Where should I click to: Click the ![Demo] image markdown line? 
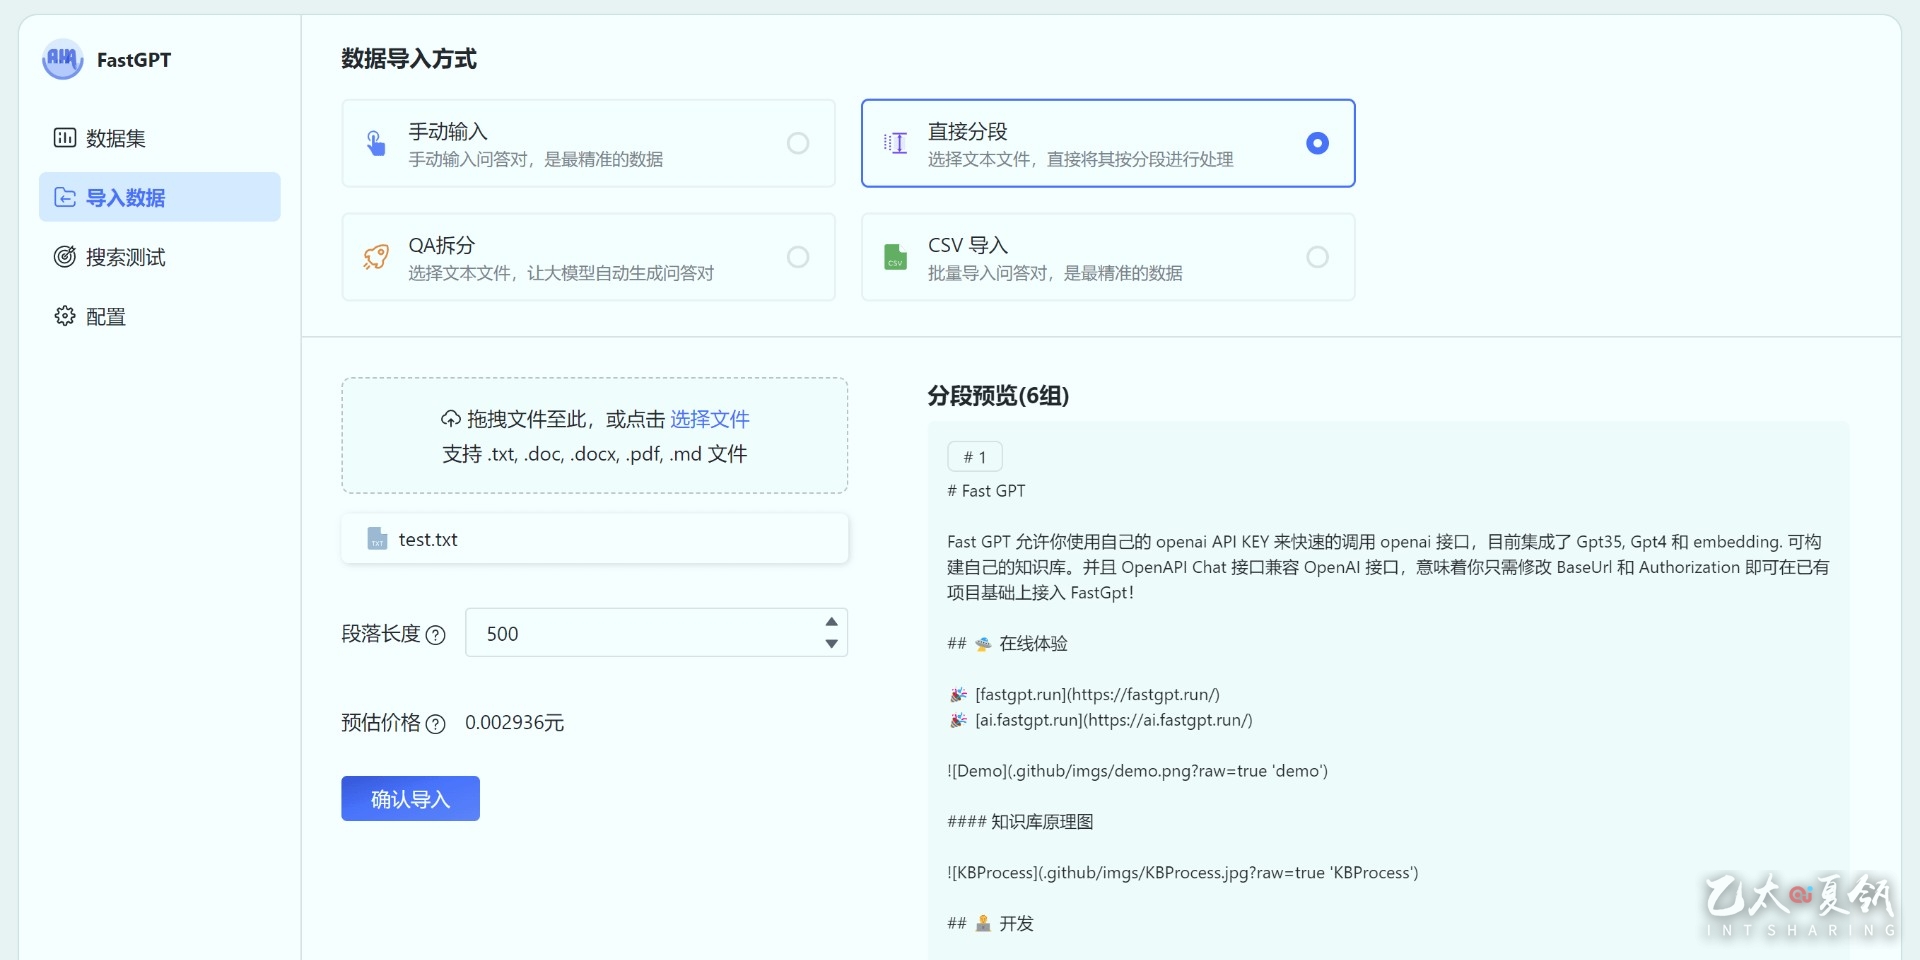pos(1137,771)
